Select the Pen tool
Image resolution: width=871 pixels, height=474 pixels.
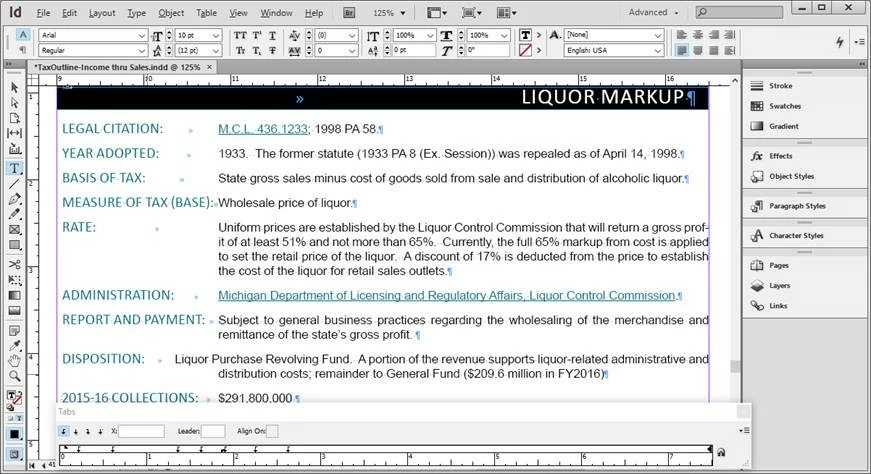(14, 198)
